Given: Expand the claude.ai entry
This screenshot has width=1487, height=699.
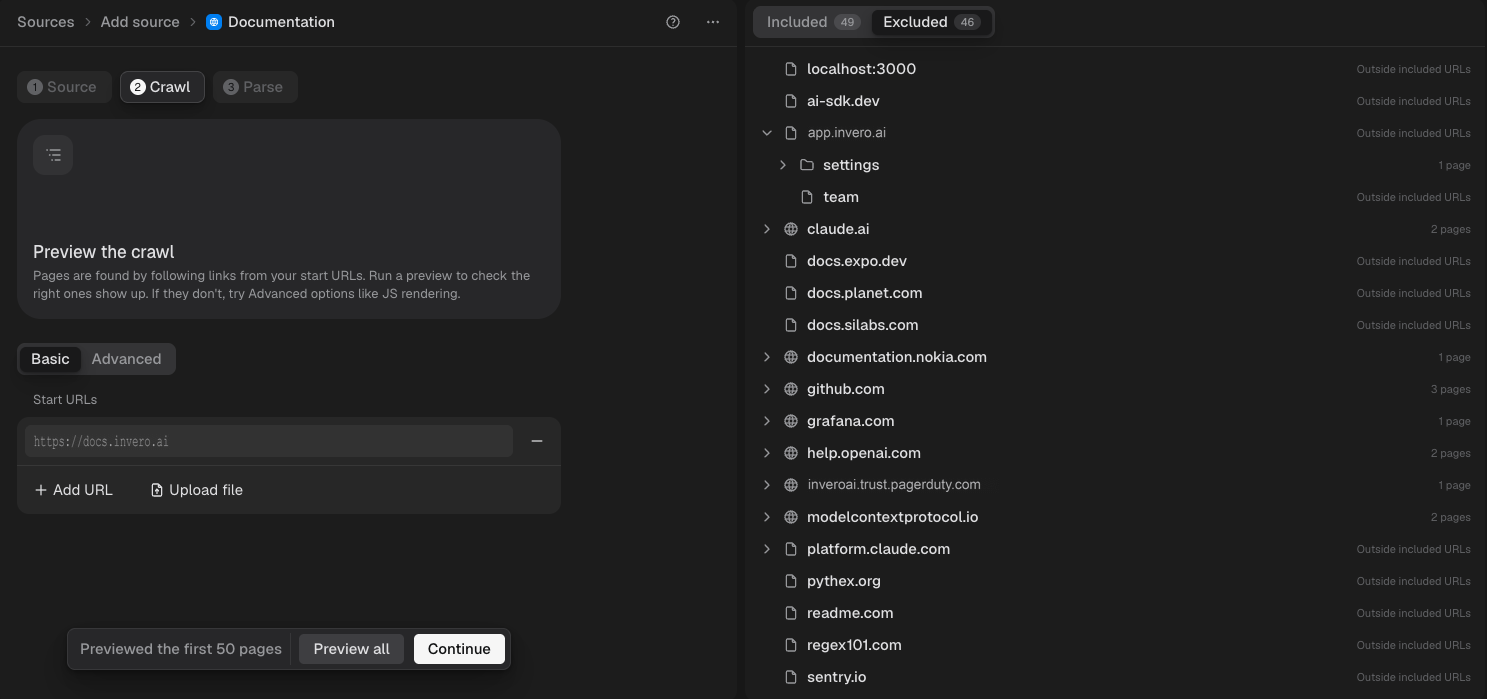Looking at the screenshot, I should click(767, 229).
